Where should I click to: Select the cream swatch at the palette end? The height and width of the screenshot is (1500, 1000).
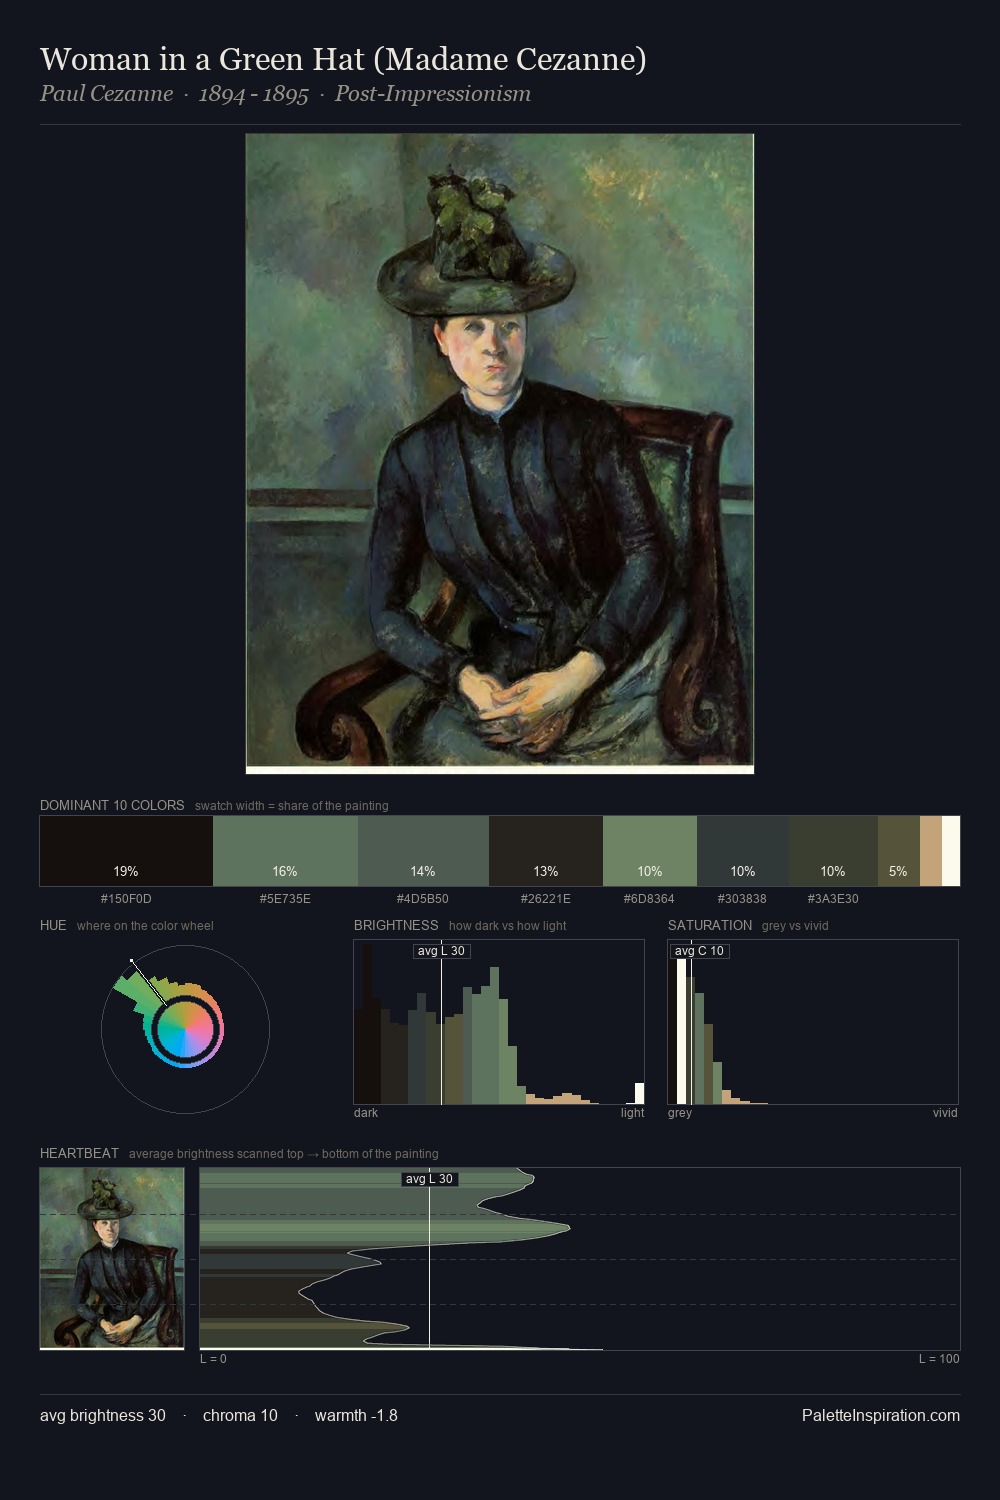(951, 851)
